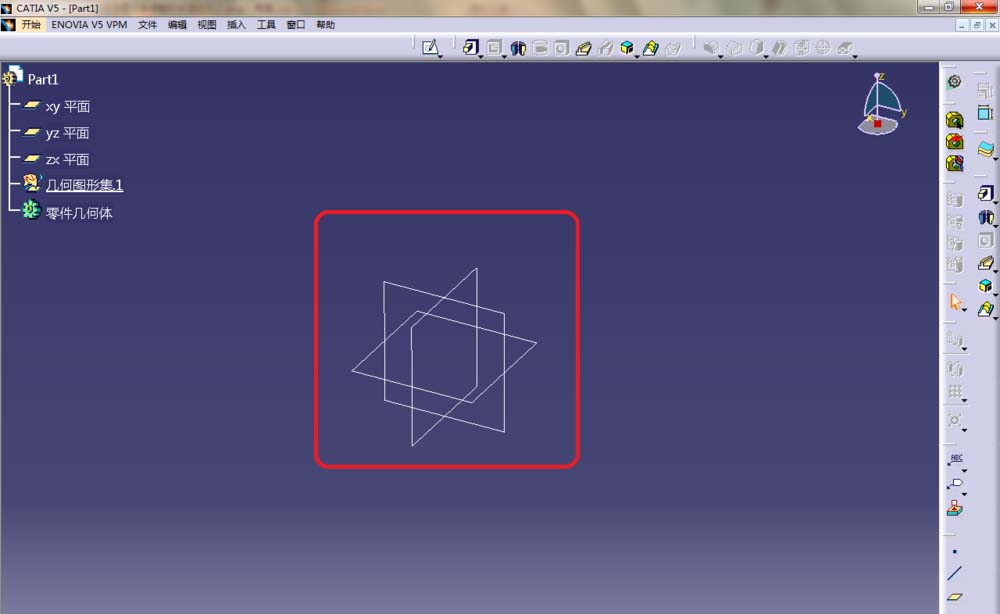Image resolution: width=1000 pixels, height=614 pixels.
Task: Open the top toolbar Solid Combine dropdown arrow
Action: tap(636, 57)
